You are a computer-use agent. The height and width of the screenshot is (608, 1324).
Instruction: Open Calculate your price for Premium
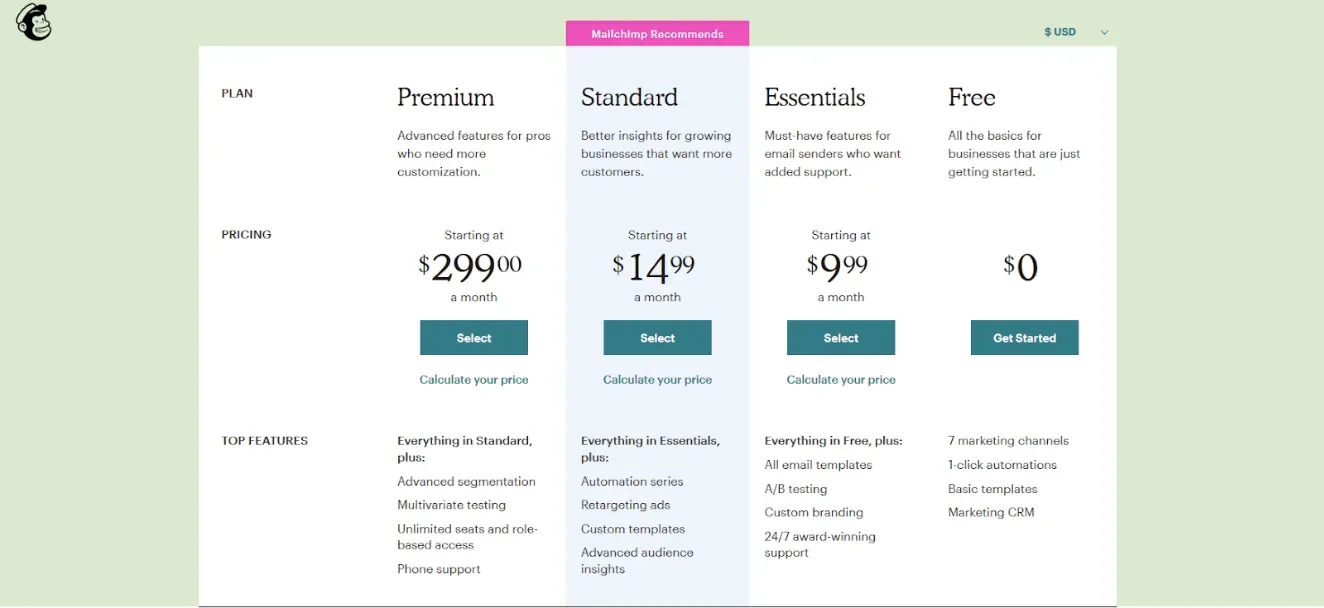473,380
